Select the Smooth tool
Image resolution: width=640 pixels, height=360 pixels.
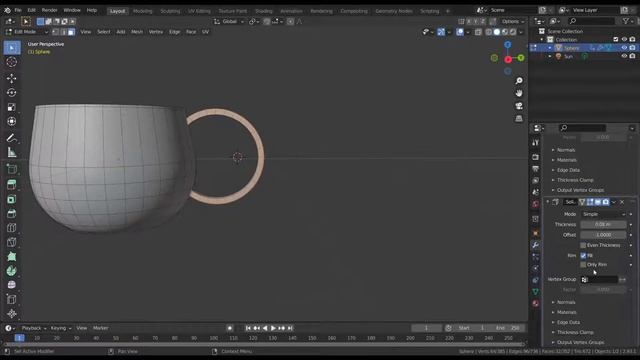click(x=12, y=284)
